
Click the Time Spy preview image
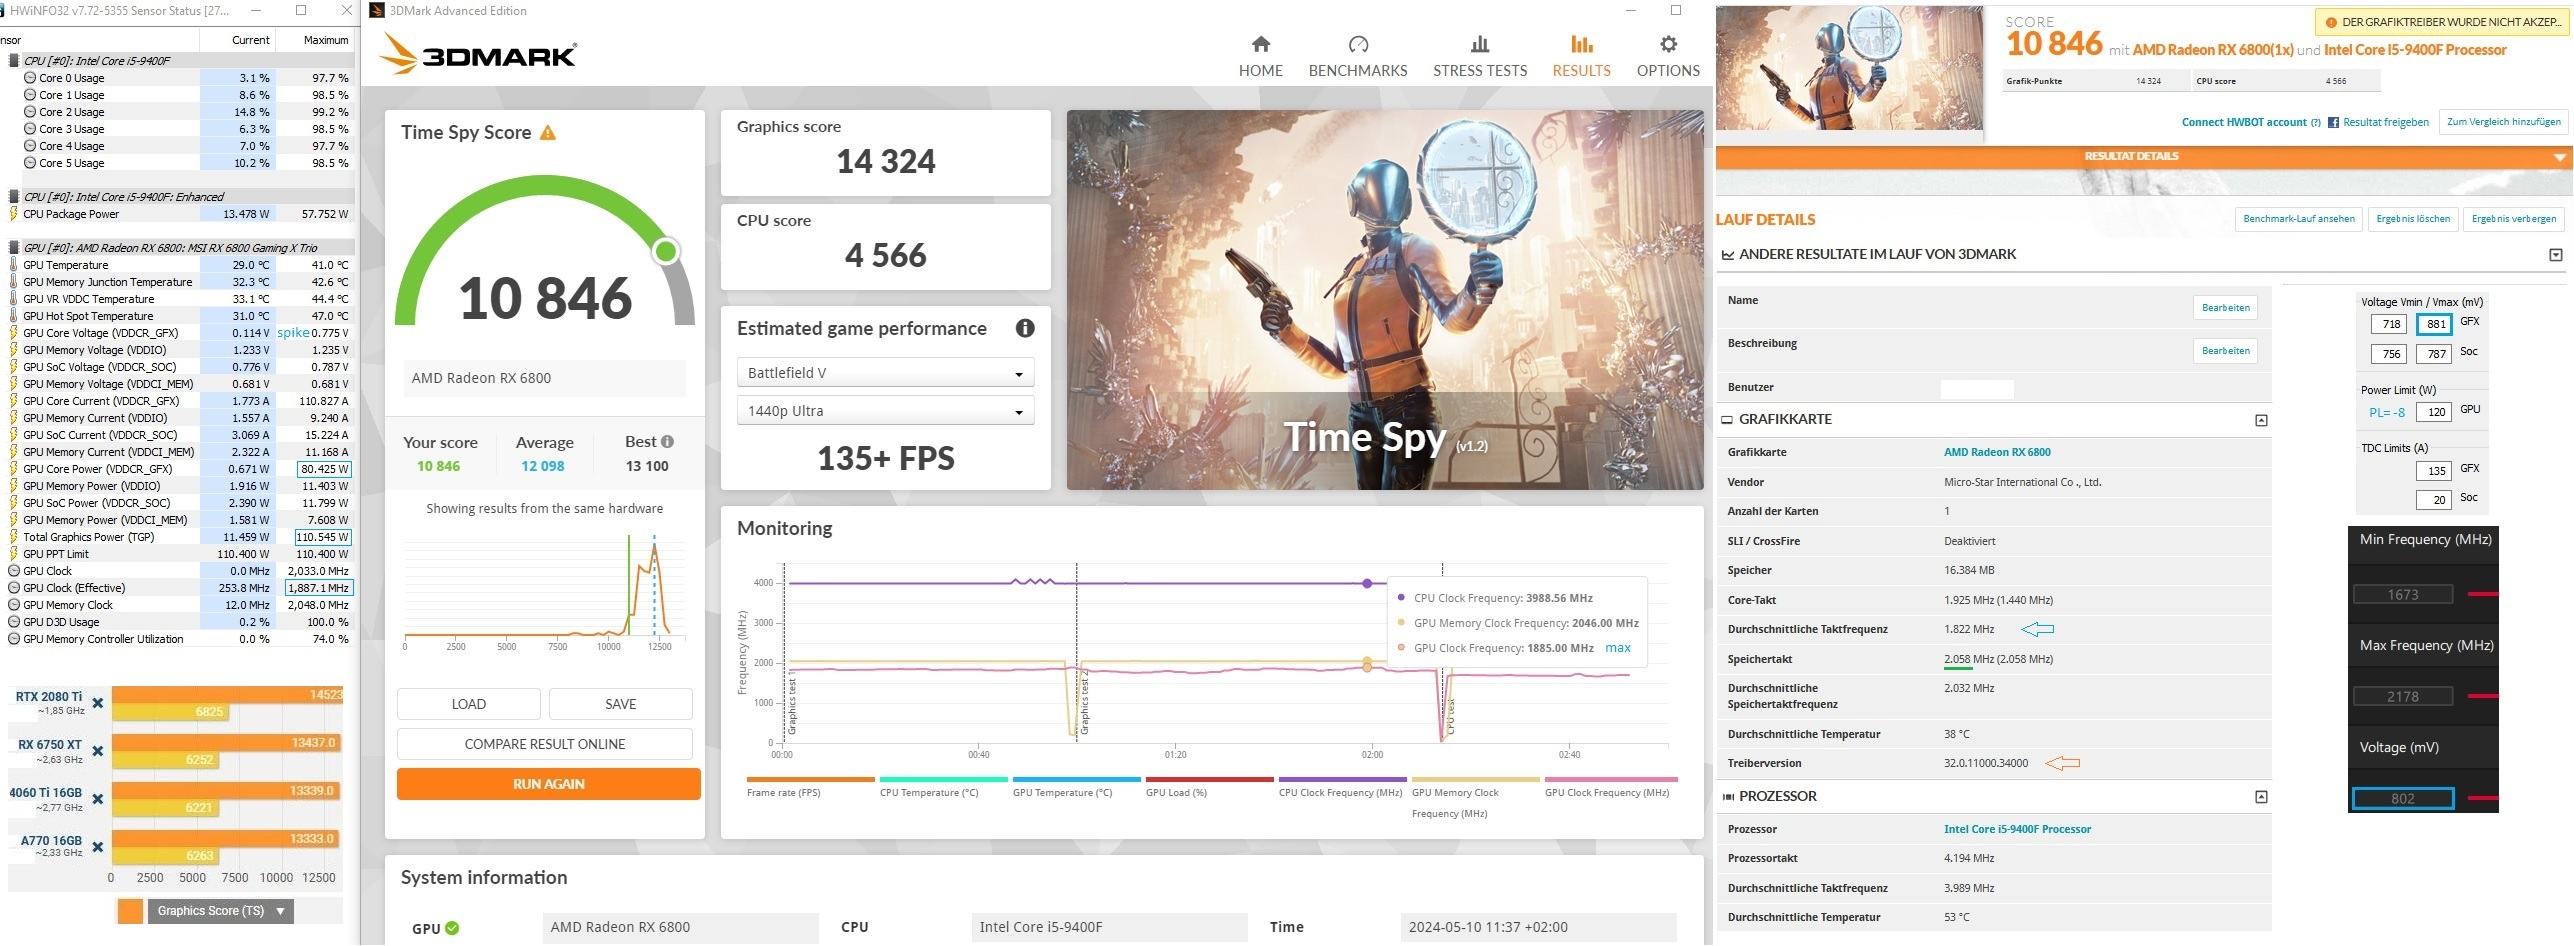tap(1385, 300)
